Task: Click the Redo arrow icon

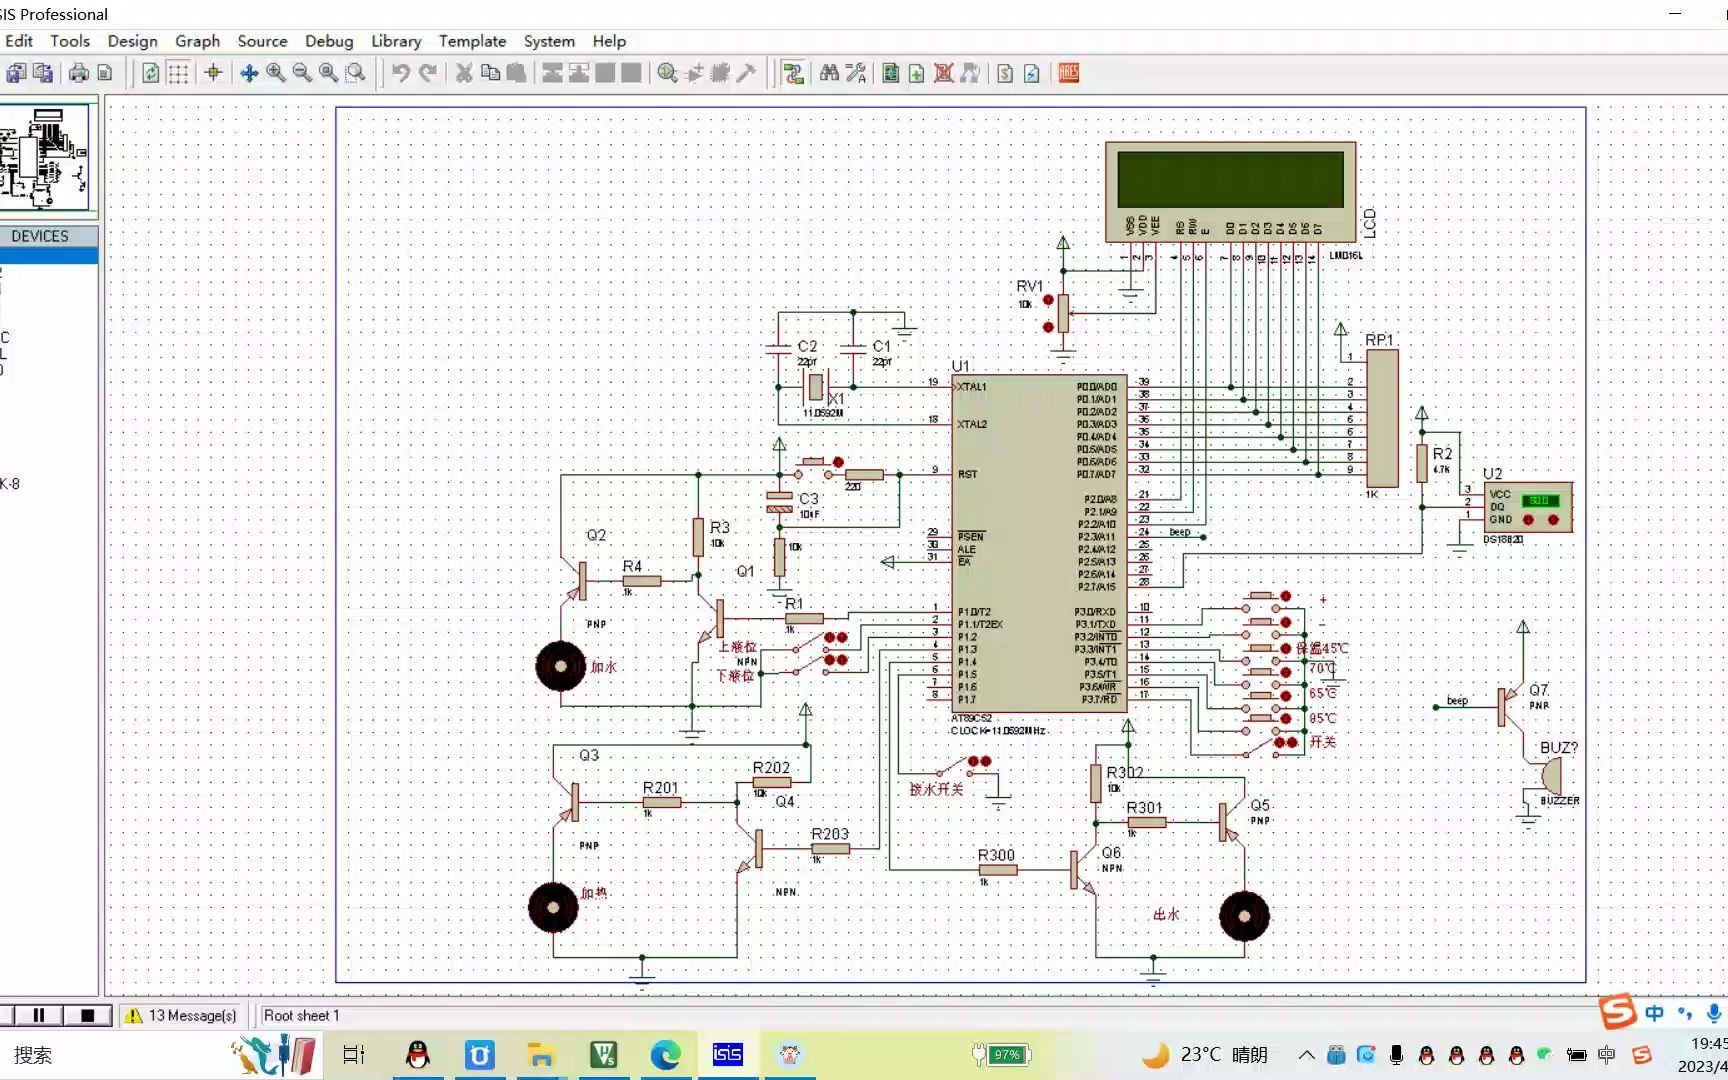Action: (427, 73)
